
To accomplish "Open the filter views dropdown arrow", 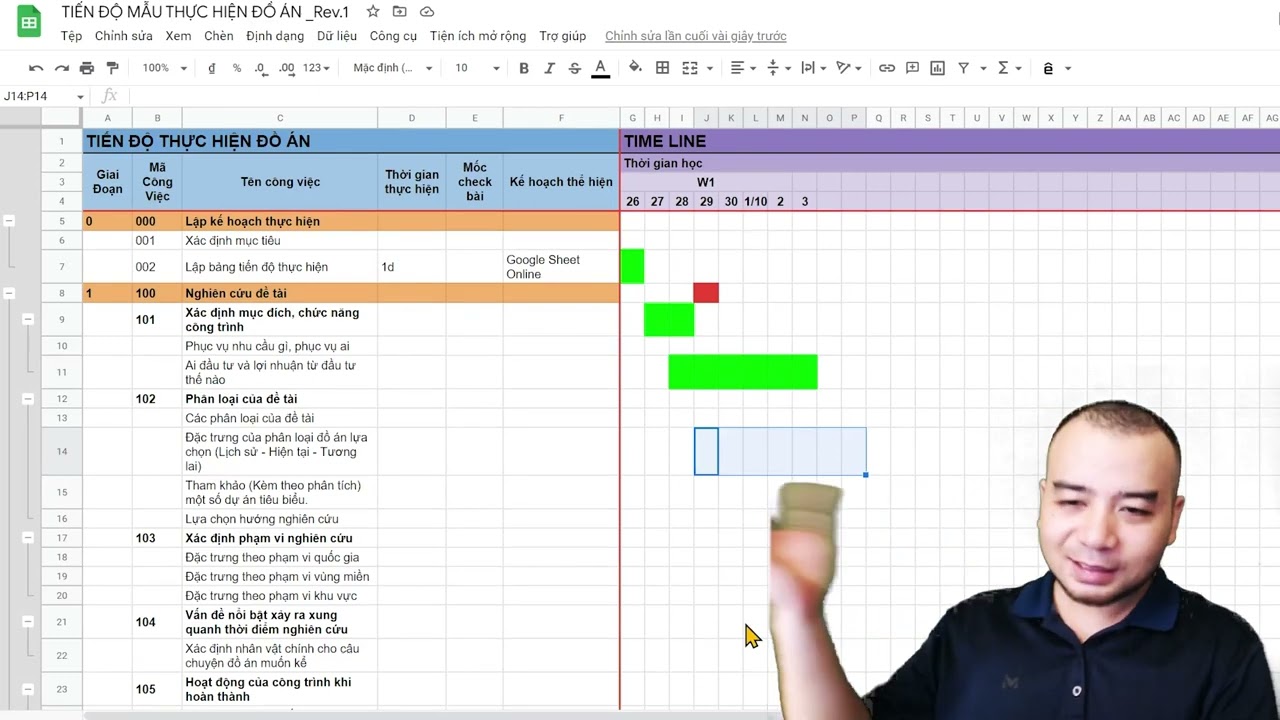I will (x=983, y=68).
